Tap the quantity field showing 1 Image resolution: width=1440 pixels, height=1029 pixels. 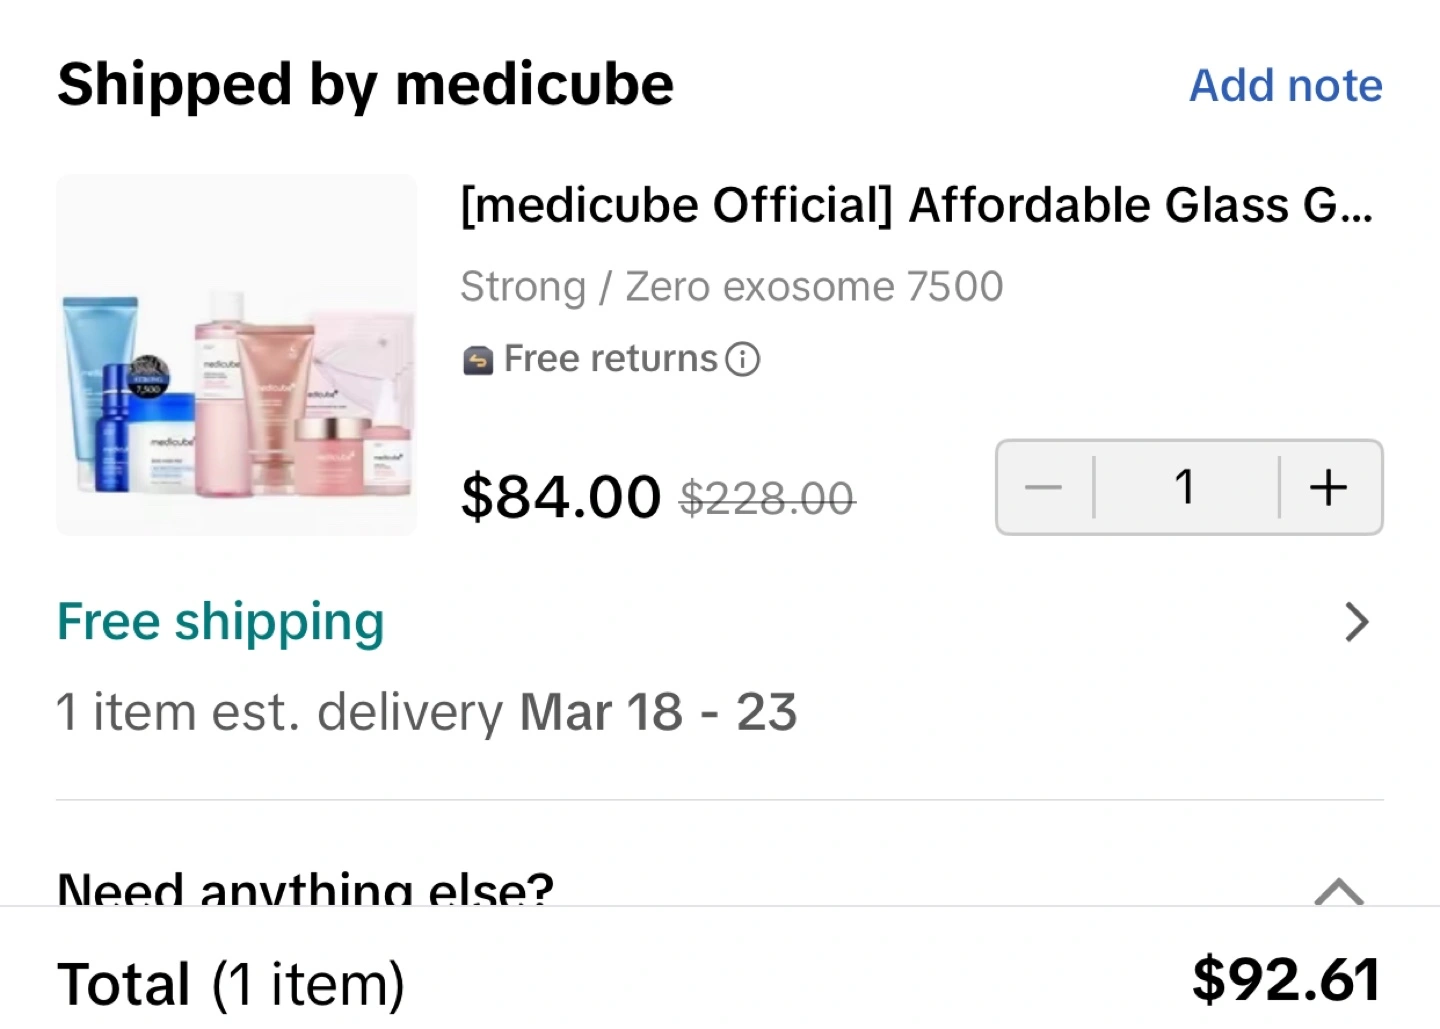pos(1186,488)
